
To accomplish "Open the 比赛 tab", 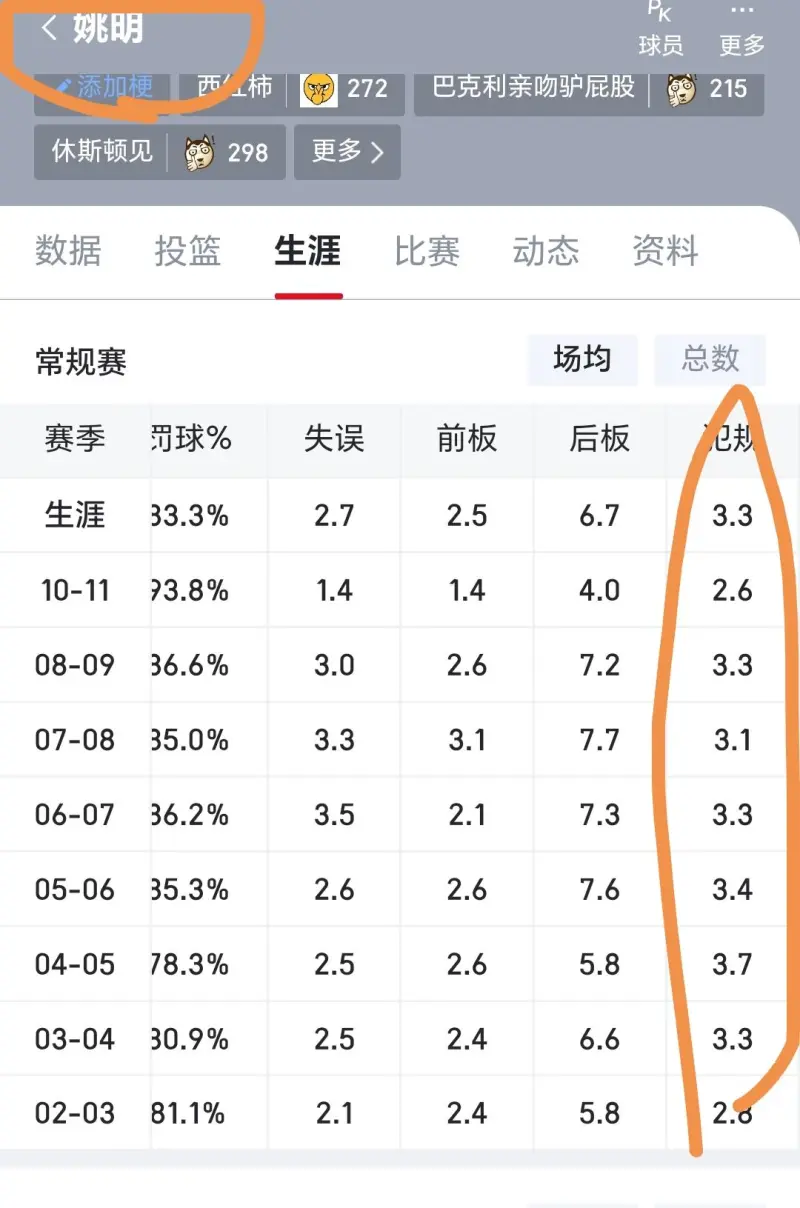I will click(x=427, y=251).
